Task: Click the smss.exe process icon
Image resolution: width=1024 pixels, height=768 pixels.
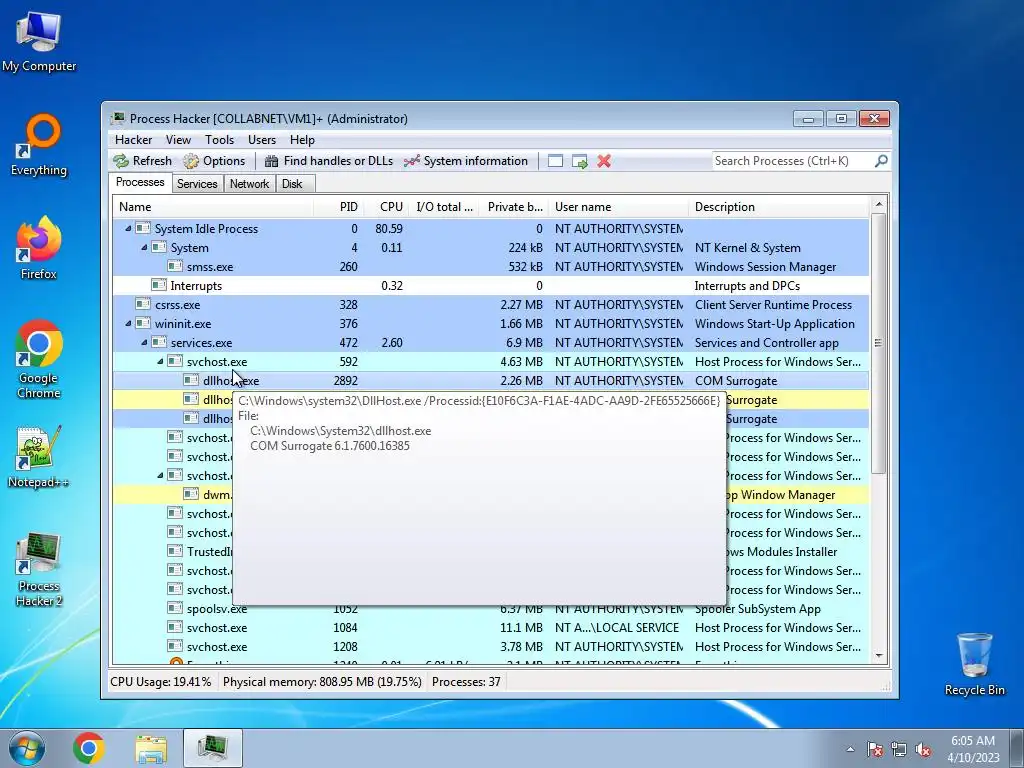Action: coord(175,266)
